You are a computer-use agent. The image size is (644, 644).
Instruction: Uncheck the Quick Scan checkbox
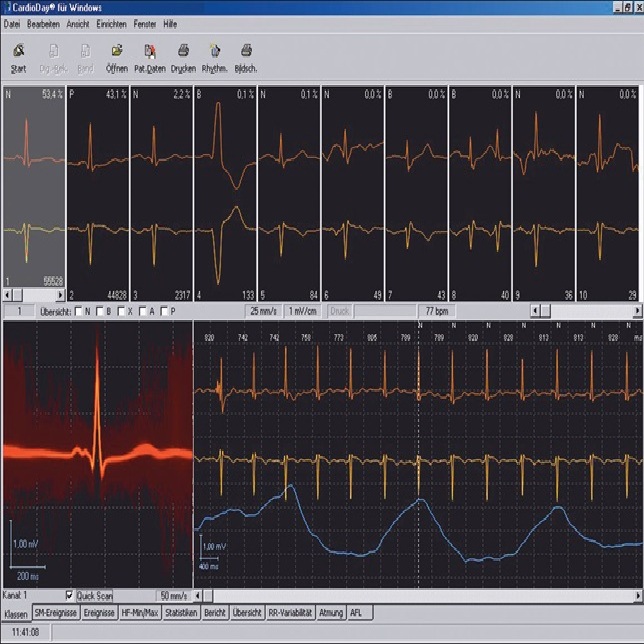point(69,595)
